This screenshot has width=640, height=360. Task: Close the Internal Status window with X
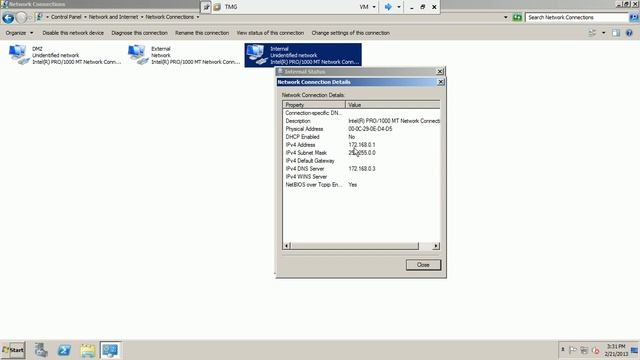click(x=440, y=71)
